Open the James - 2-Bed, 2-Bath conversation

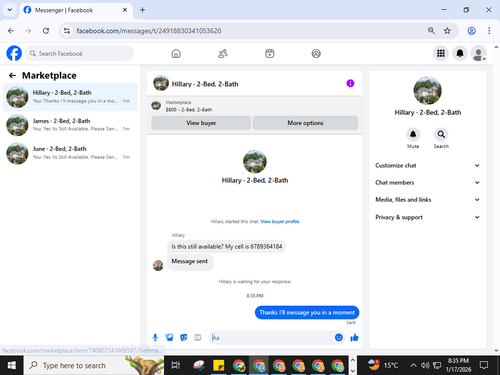tap(70, 125)
